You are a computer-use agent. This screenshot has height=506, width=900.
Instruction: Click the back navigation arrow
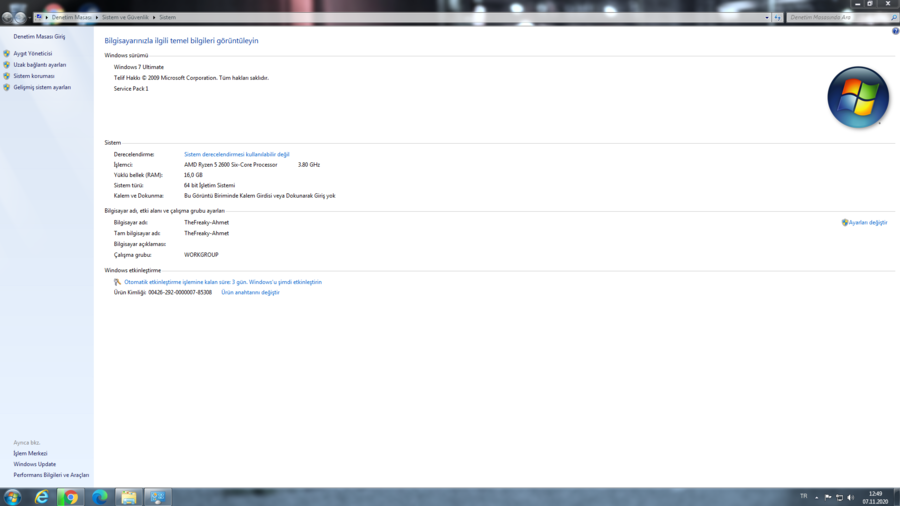point(7,17)
